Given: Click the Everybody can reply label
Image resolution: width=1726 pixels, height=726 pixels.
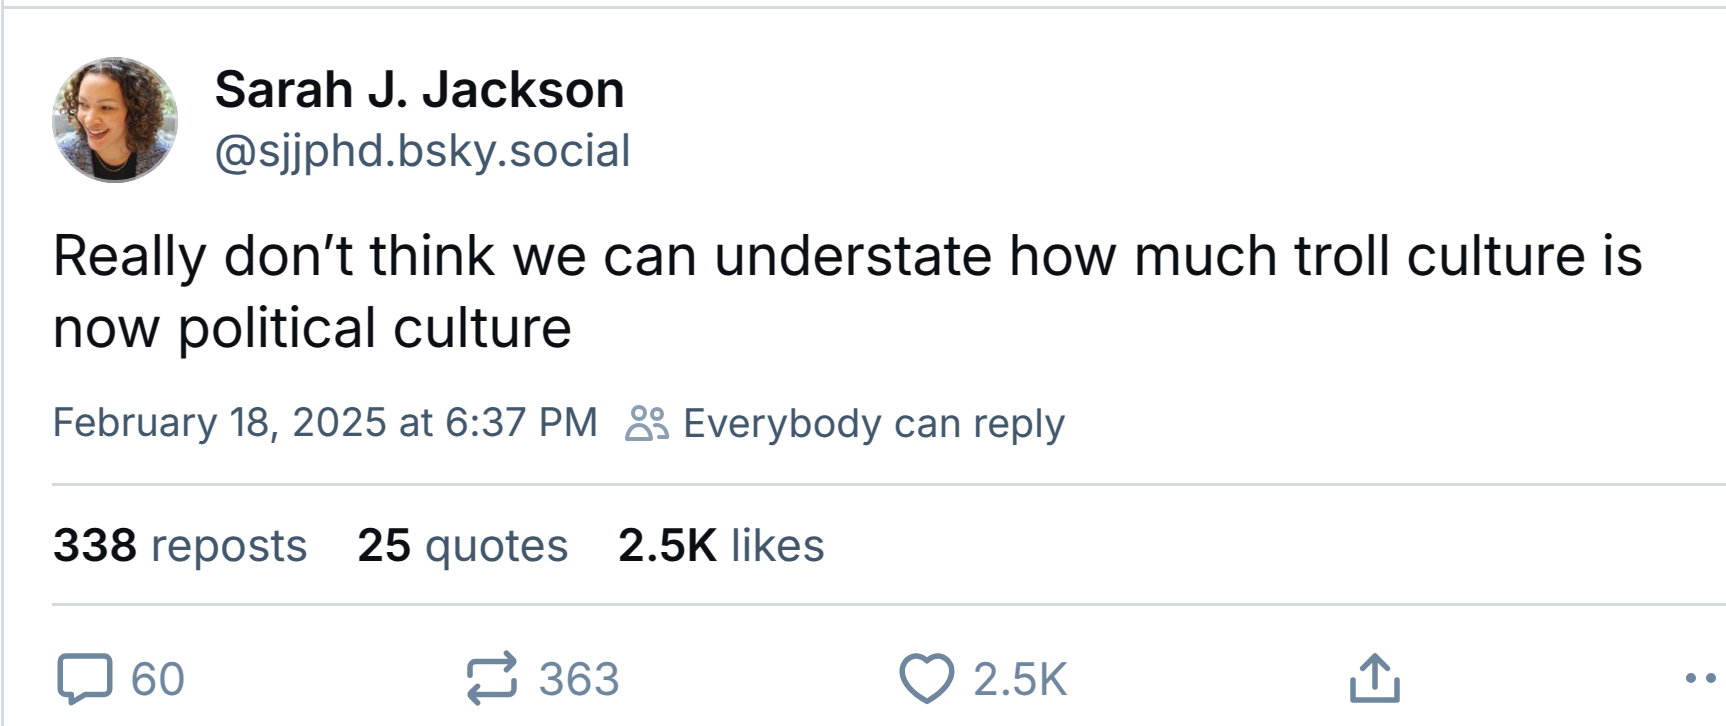Looking at the screenshot, I should (x=874, y=424).
